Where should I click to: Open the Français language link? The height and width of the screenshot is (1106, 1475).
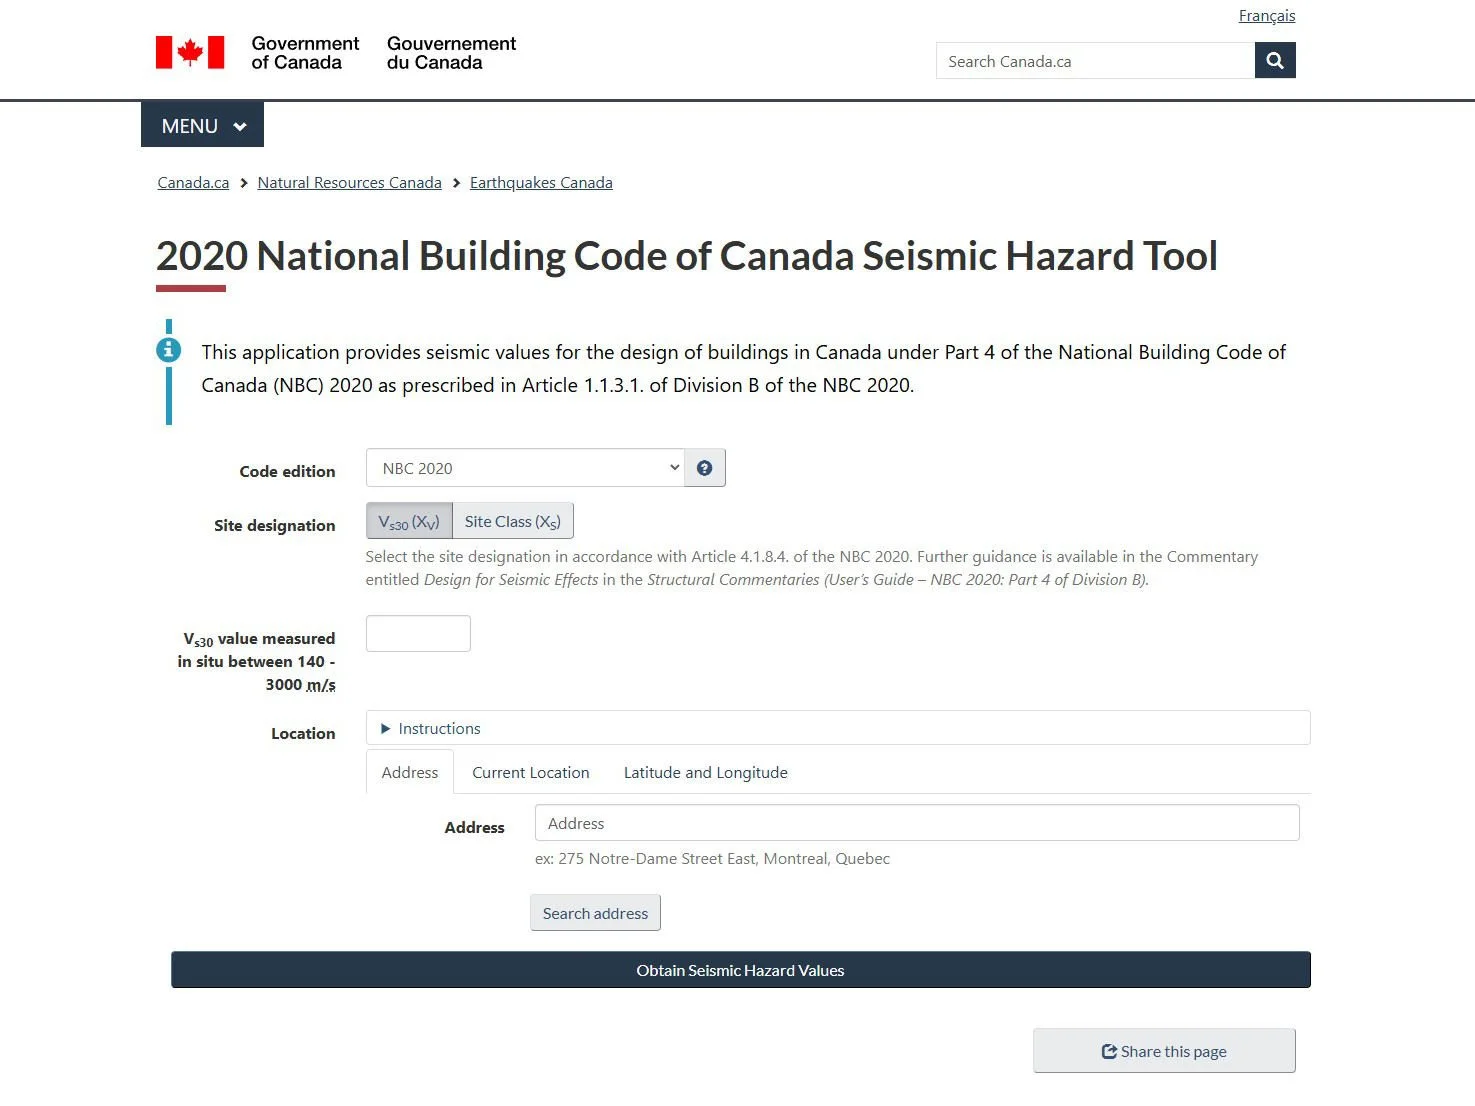tap(1267, 16)
